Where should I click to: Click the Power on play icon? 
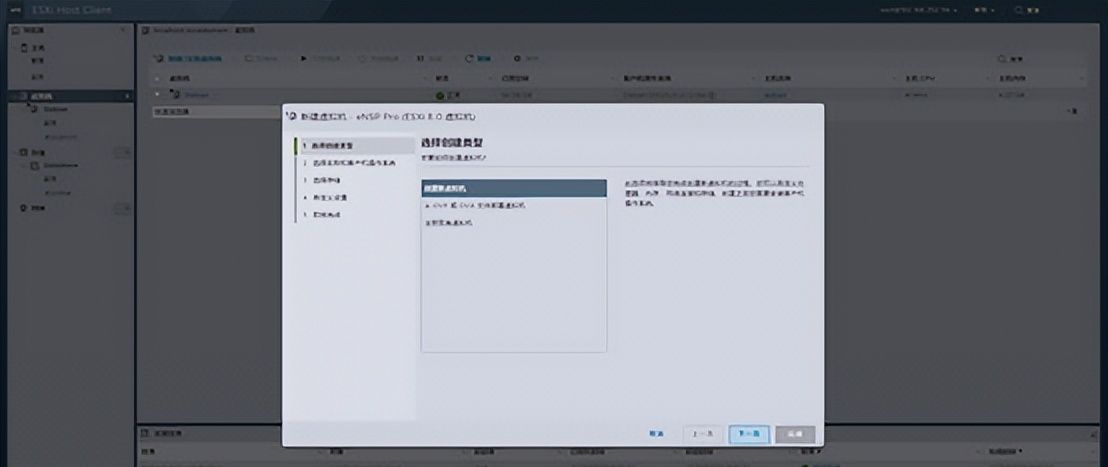pos(304,59)
